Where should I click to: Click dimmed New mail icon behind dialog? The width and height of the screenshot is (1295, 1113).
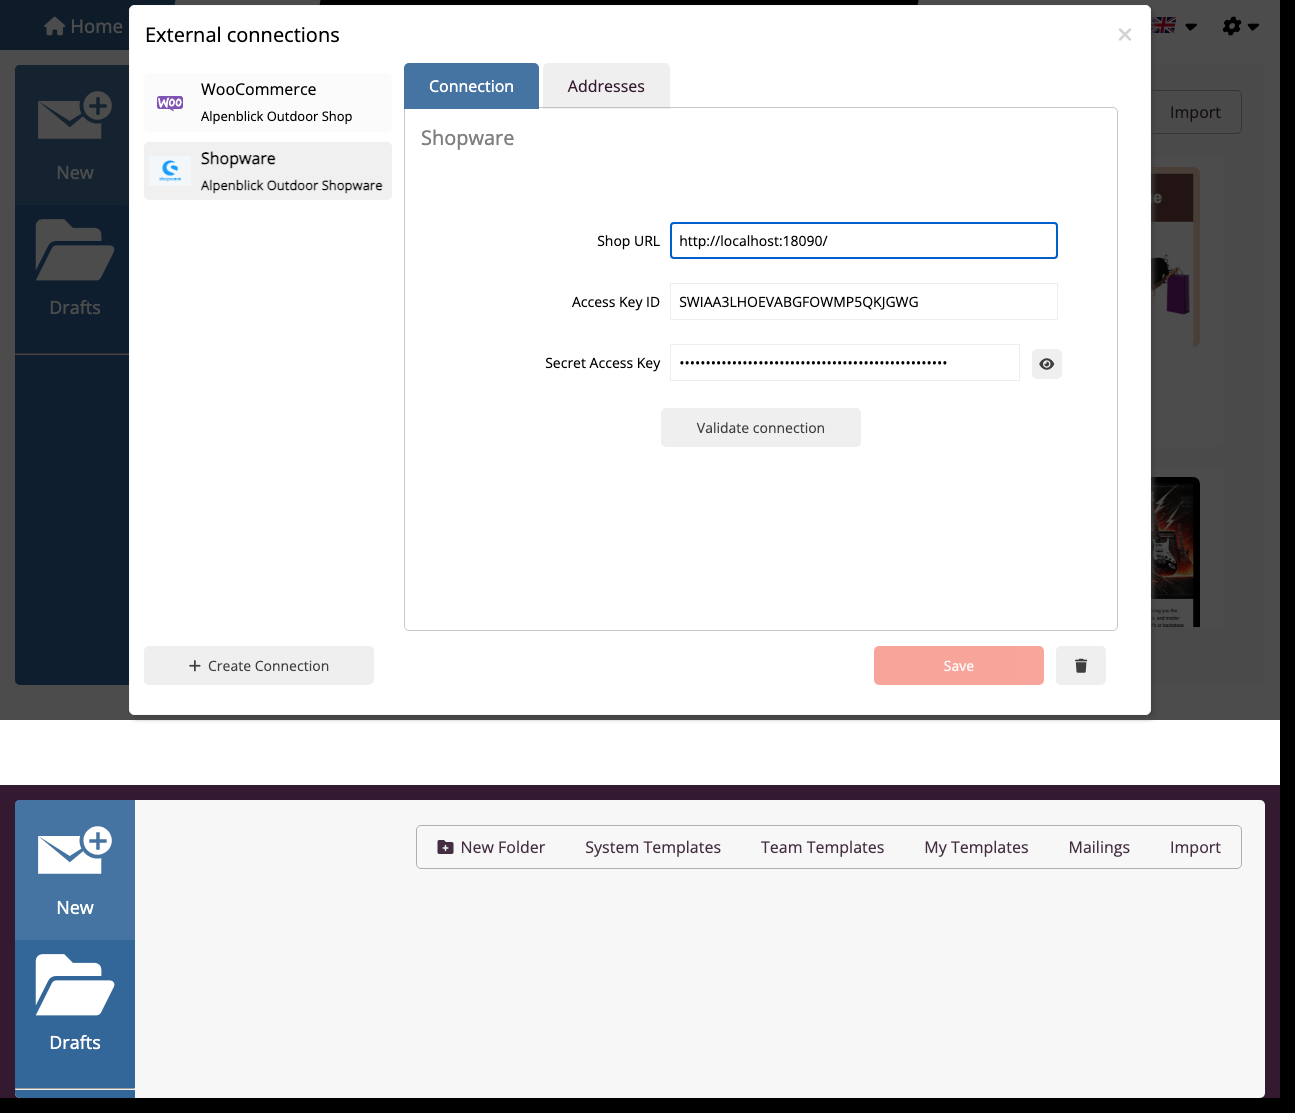[75, 117]
